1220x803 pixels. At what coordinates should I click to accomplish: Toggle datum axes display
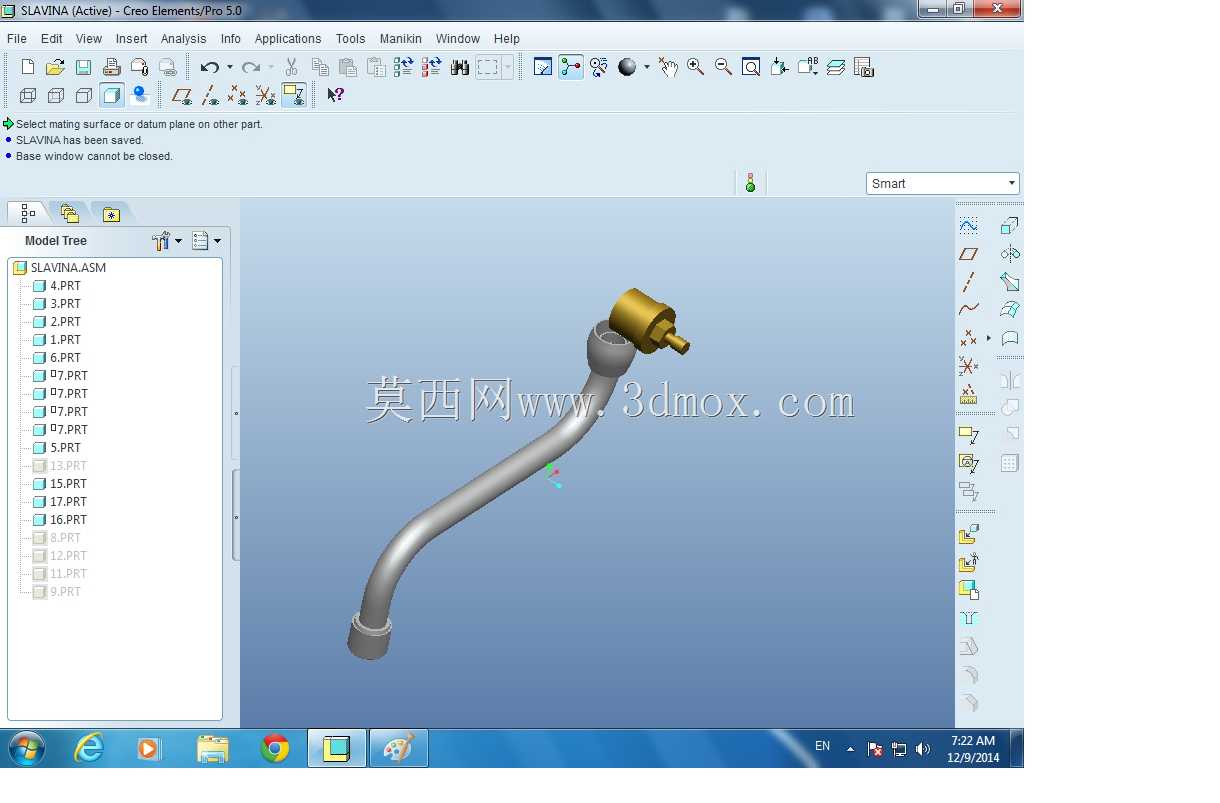pyautogui.click(x=210, y=95)
